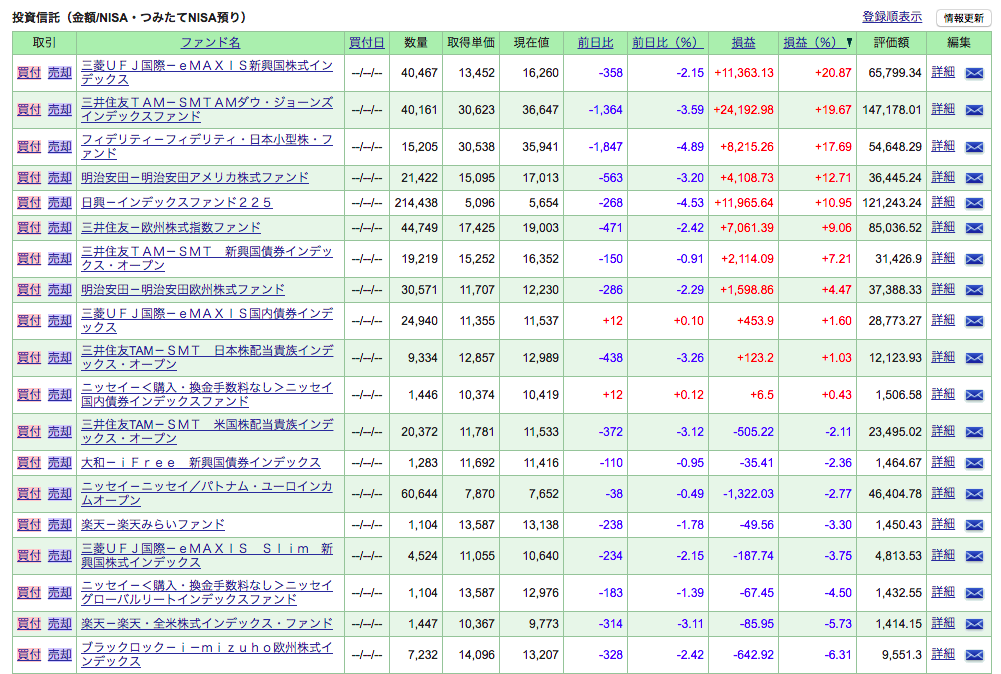Select quantity cell 214,438
This screenshot has width=1001, height=674.
(x=416, y=203)
